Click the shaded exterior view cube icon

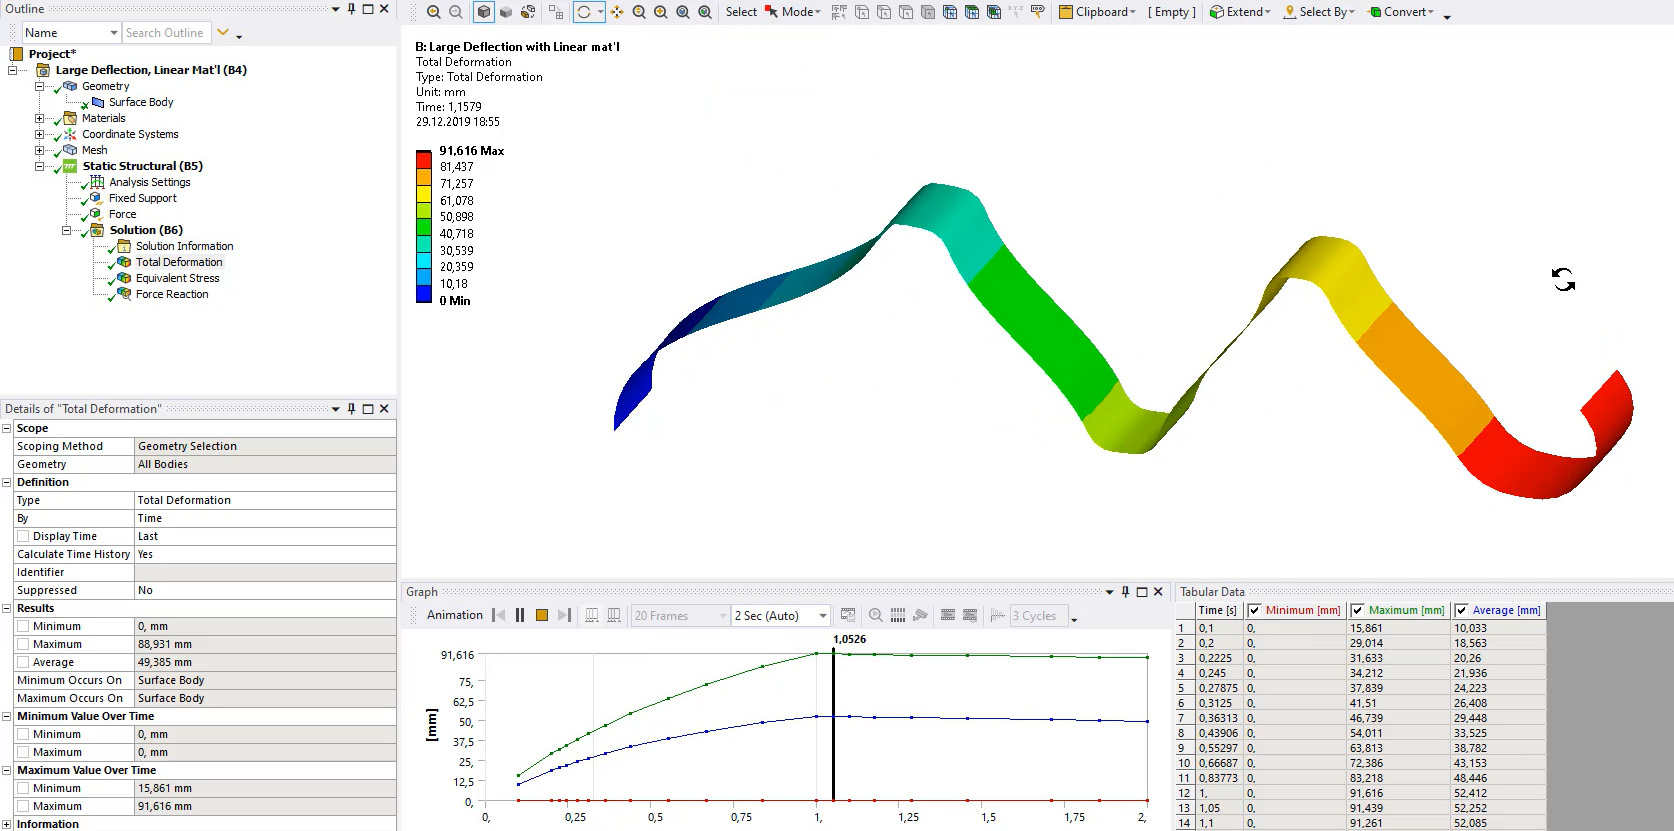(484, 12)
